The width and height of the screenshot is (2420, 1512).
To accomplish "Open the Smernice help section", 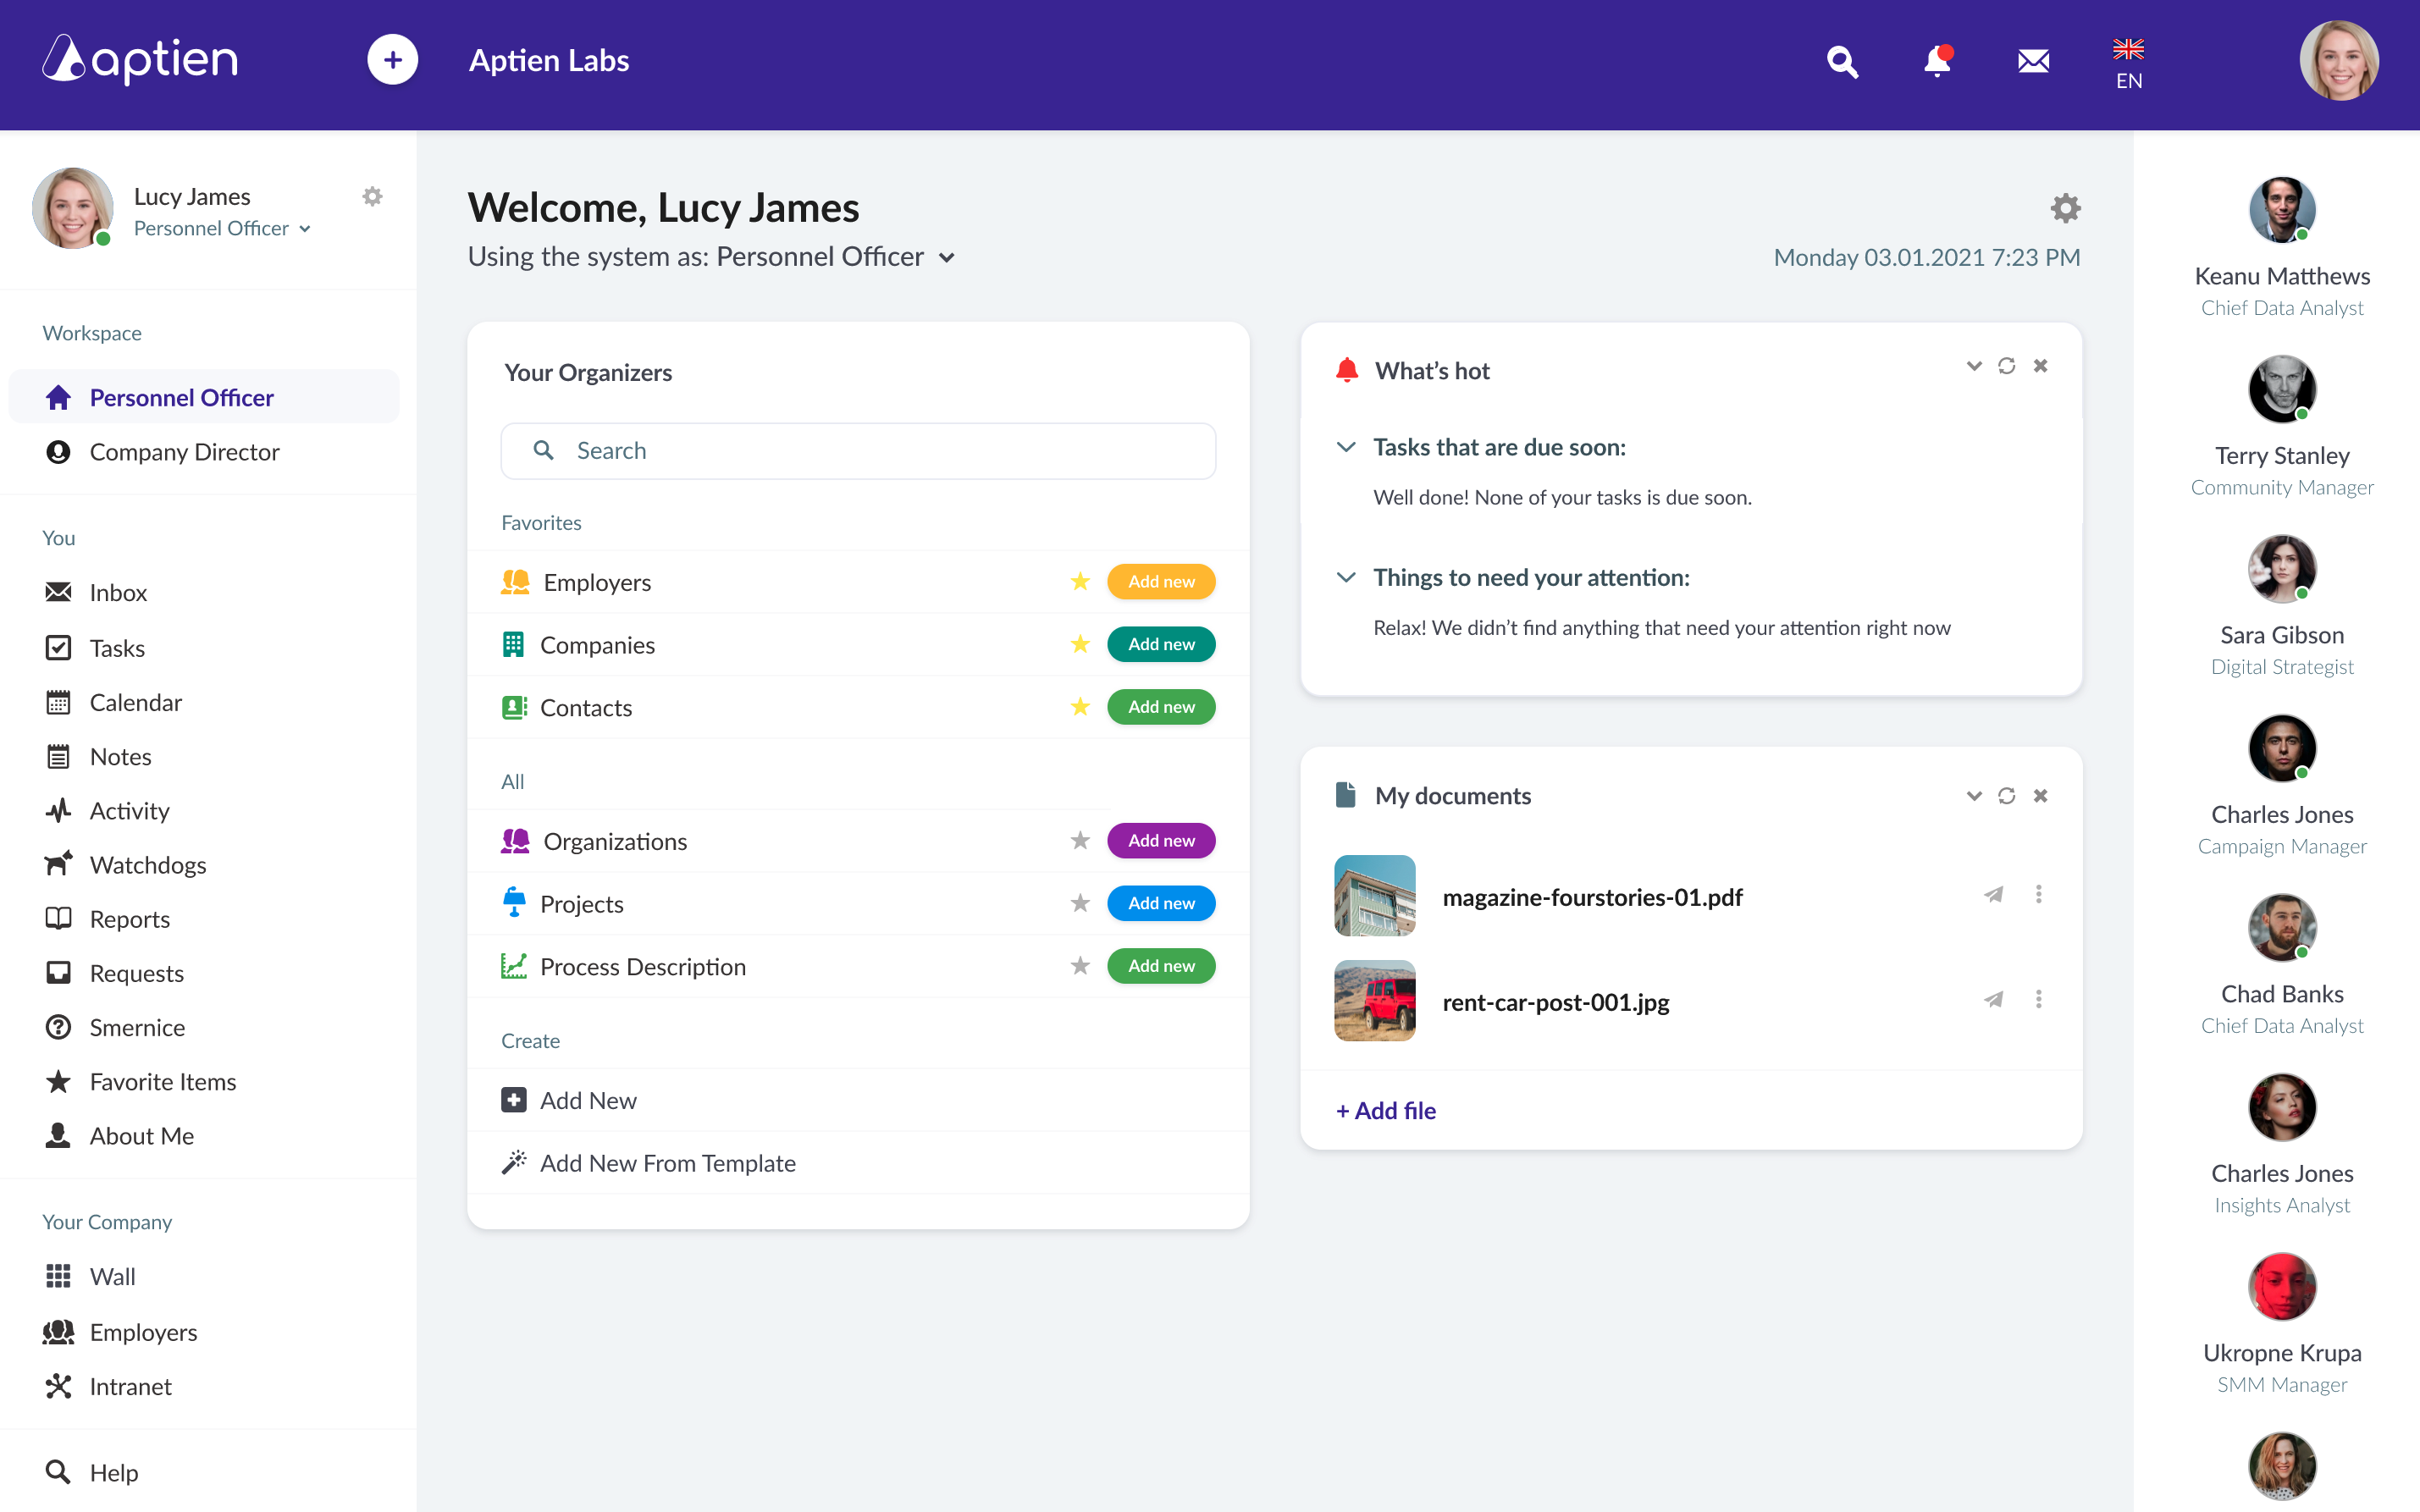I will point(137,1027).
